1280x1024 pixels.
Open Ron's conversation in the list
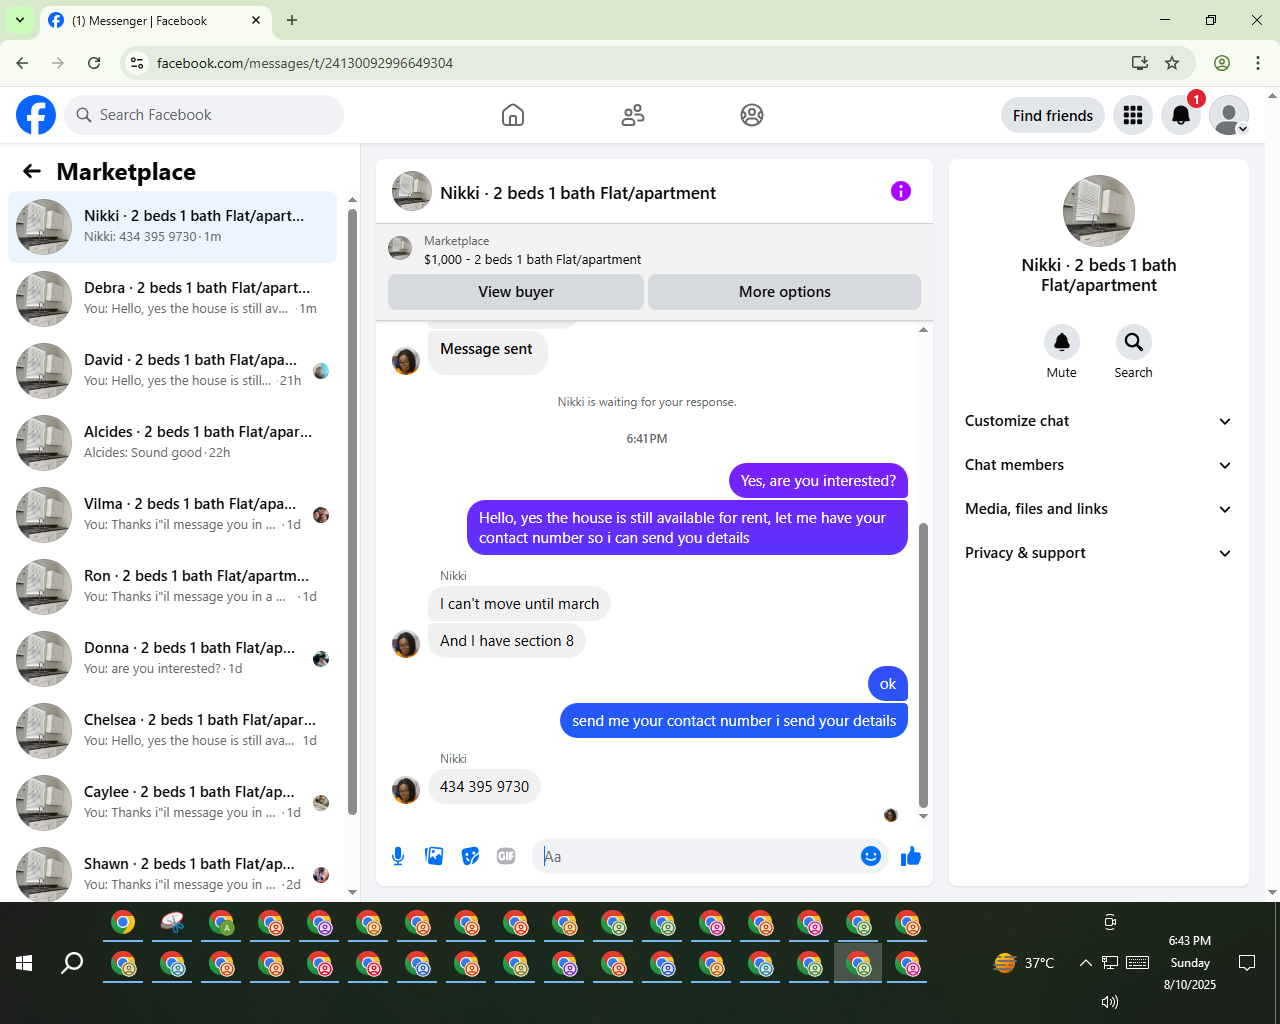coord(173,587)
